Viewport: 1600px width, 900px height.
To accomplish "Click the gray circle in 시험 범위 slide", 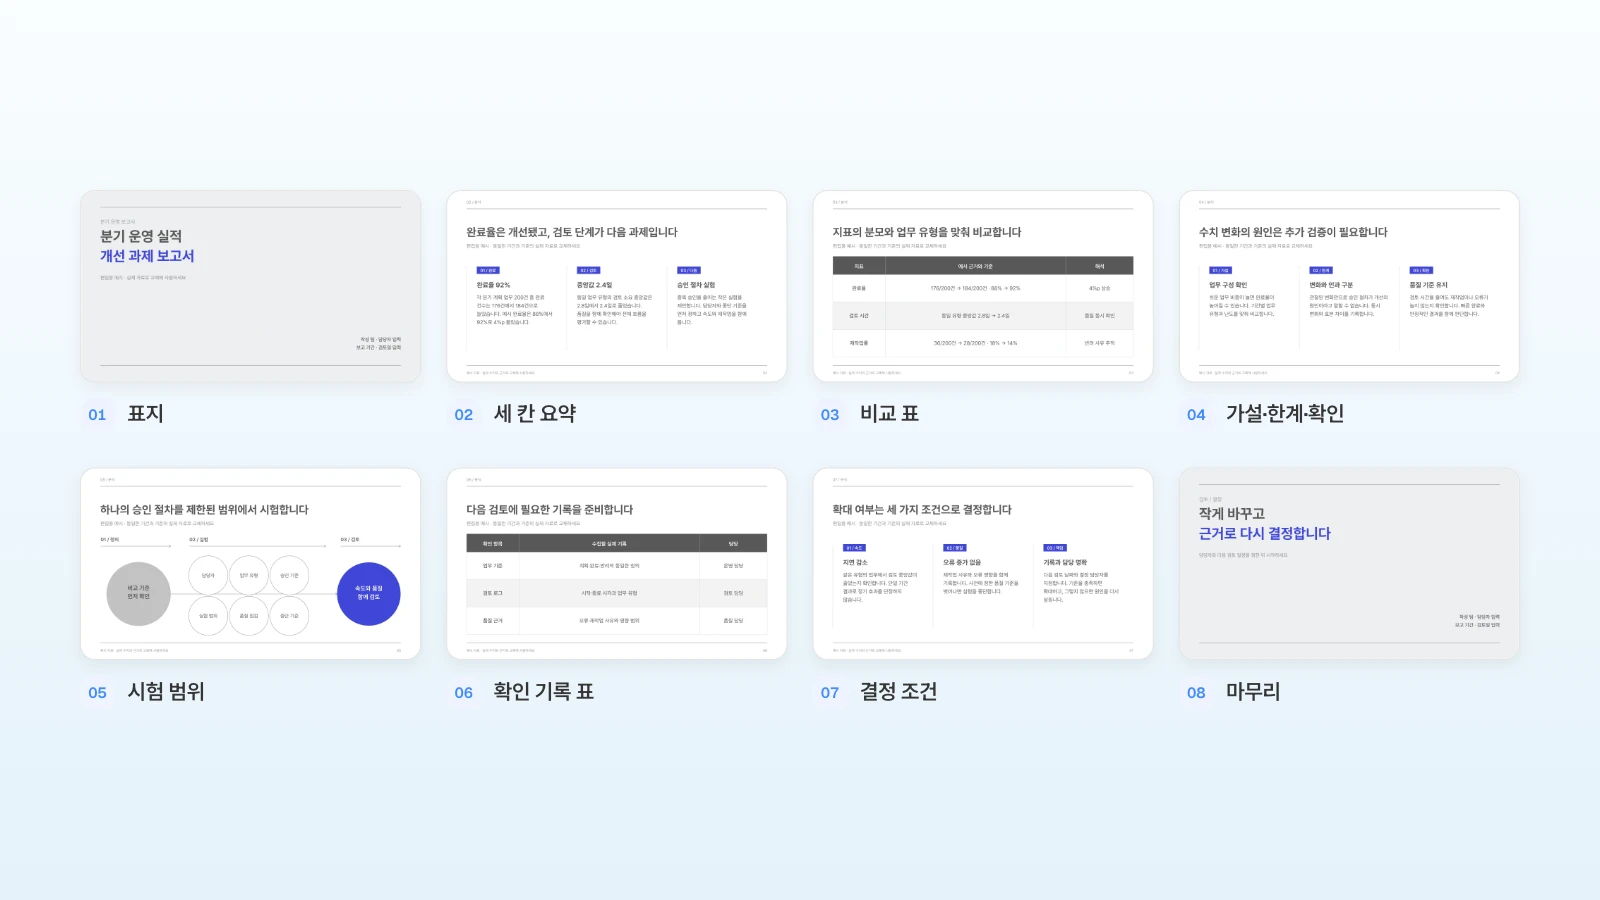I will [x=139, y=594].
